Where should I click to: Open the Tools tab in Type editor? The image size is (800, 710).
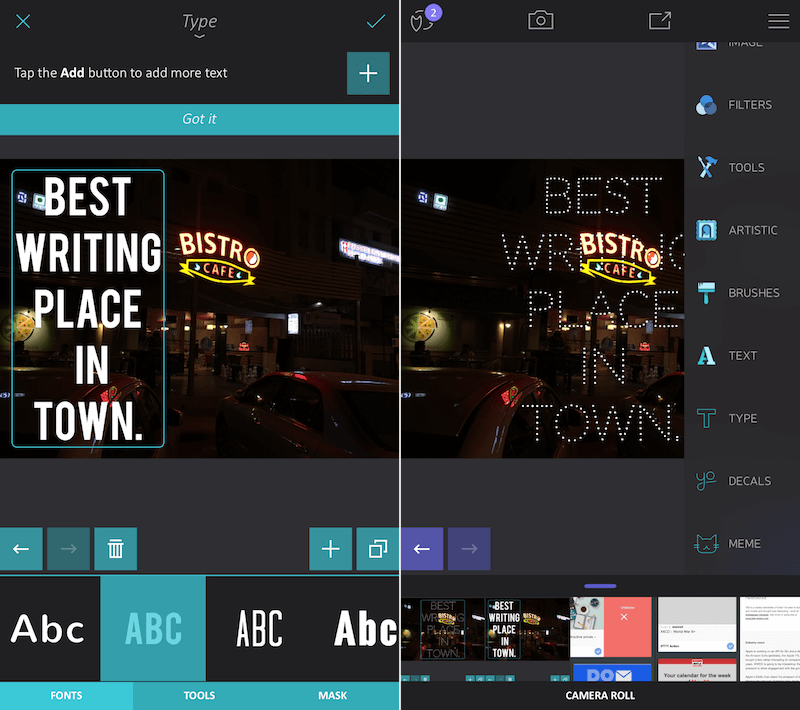coord(200,695)
